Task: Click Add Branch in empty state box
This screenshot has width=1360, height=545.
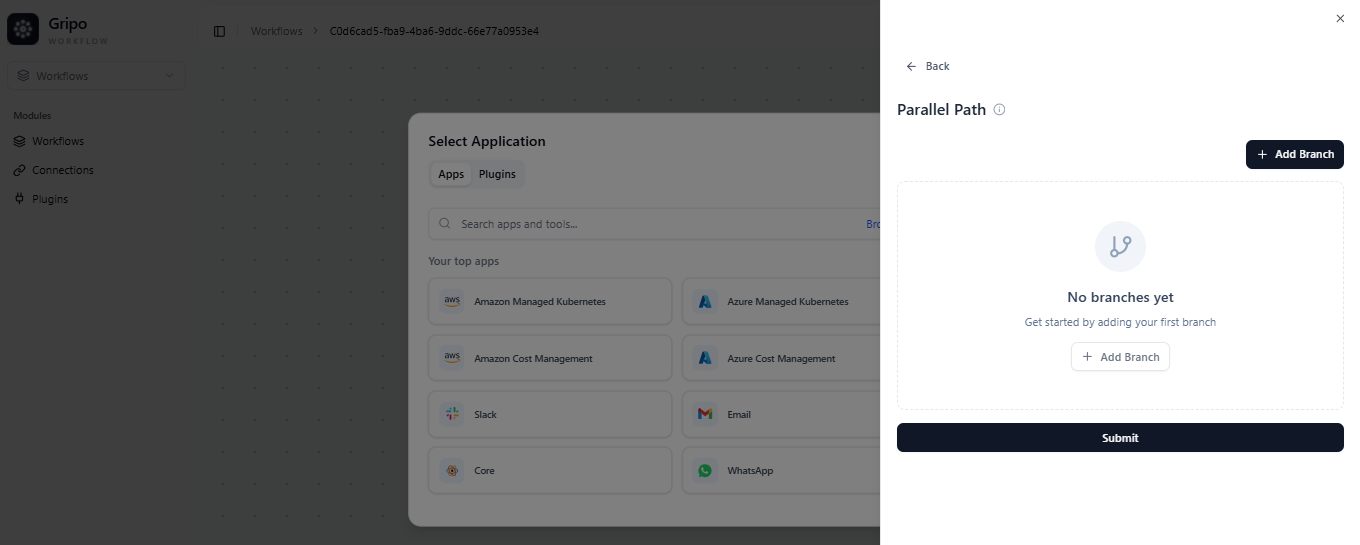Action: pyautogui.click(x=1120, y=357)
